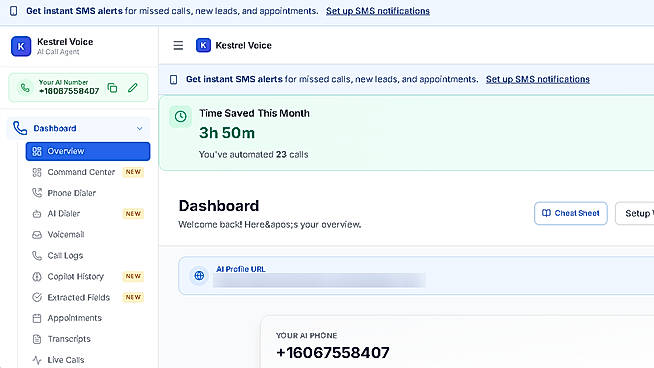Click the Command Center icon
The image size is (654, 368).
37,172
